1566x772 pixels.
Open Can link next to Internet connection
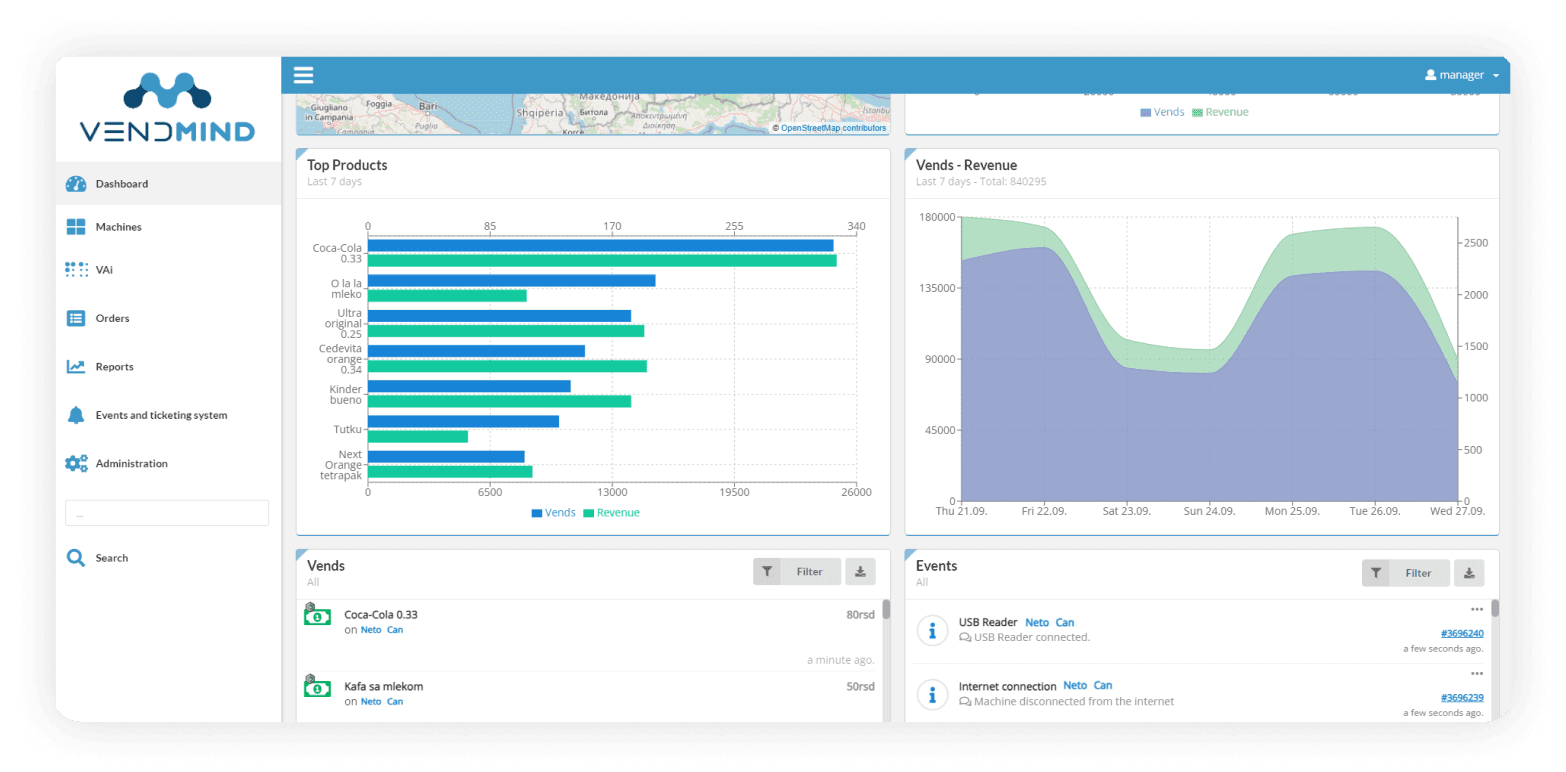coord(1103,686)
